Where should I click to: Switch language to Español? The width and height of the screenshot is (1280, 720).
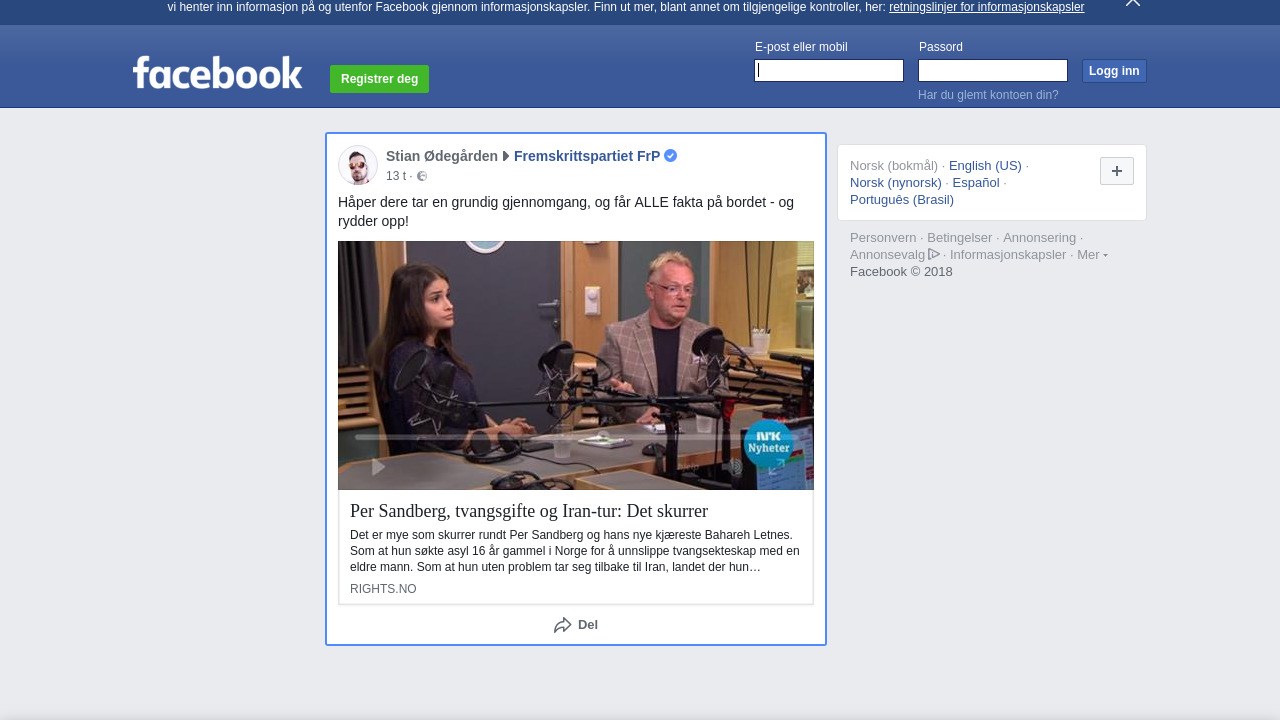(x=976, y=183)
